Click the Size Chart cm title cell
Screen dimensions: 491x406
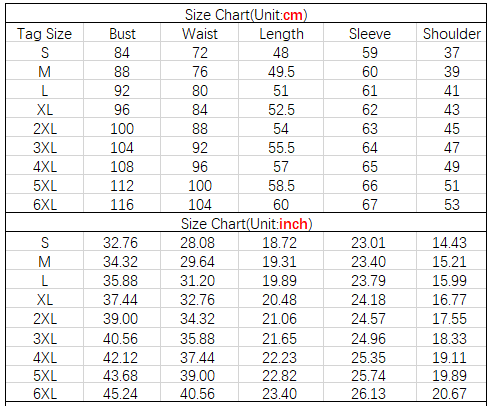246,15
